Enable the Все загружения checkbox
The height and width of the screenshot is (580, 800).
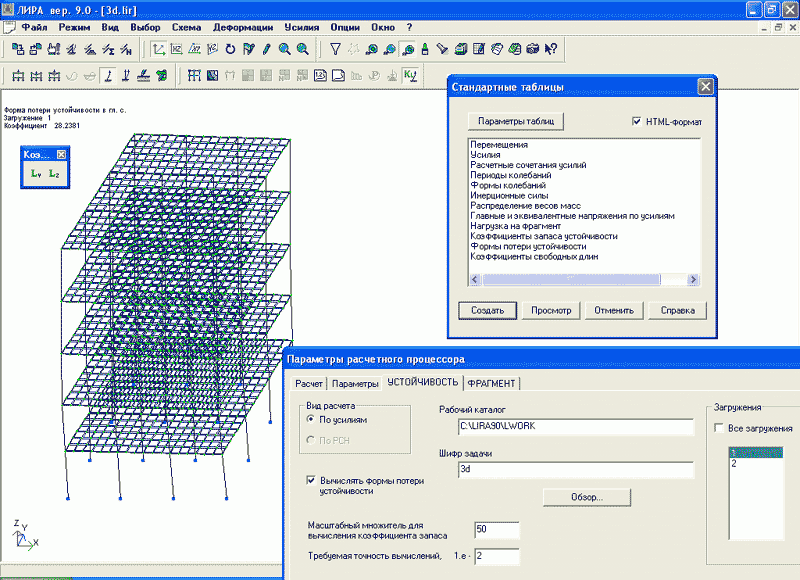[719, 428]
